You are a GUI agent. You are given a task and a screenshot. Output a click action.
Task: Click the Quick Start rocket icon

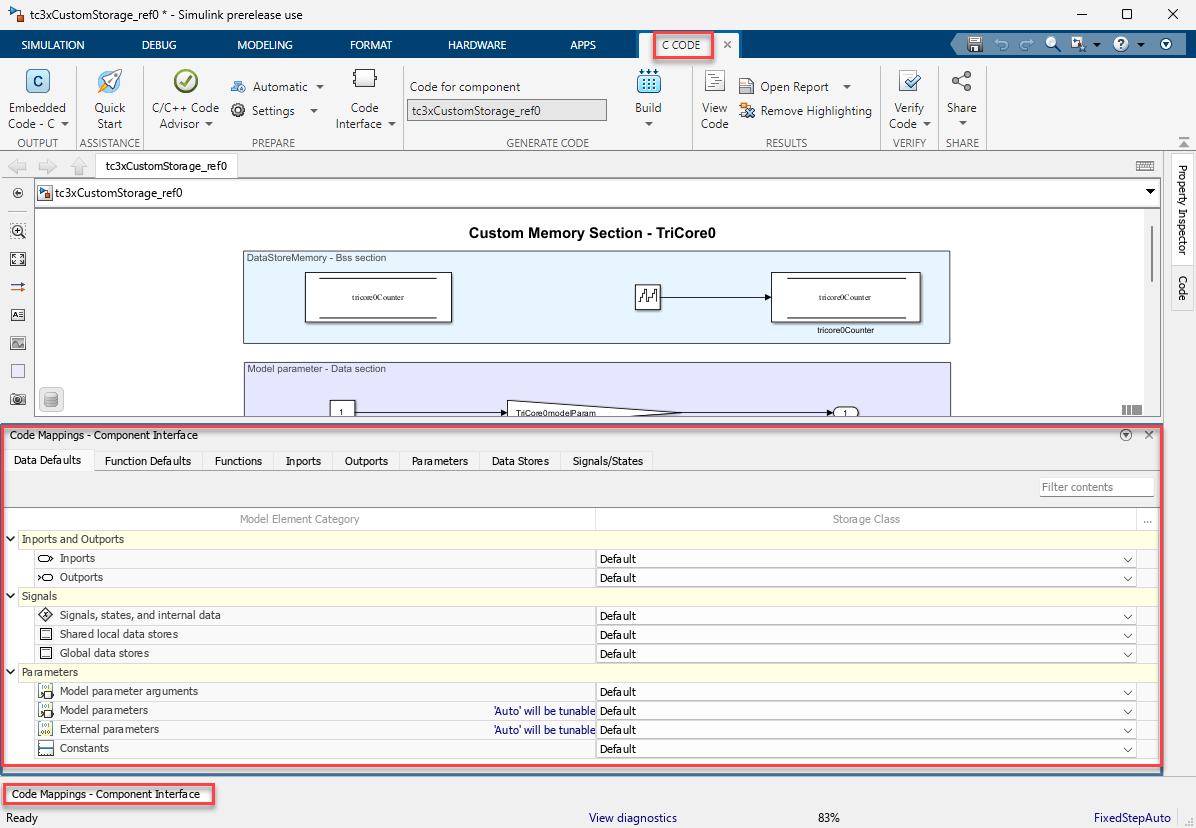coord(109,83)
